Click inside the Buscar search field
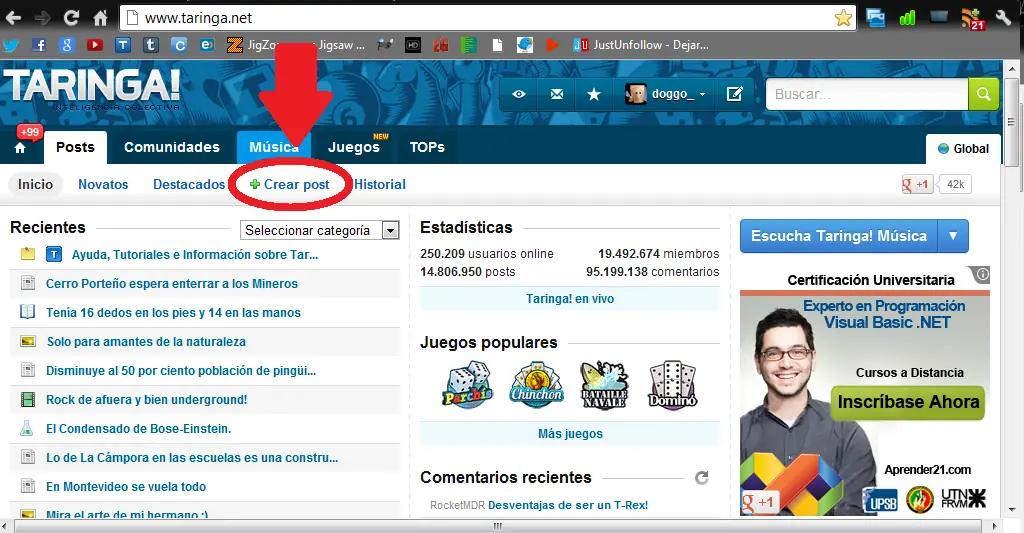The width and height of the screenshot is (1024, 533). coord(867,94)
